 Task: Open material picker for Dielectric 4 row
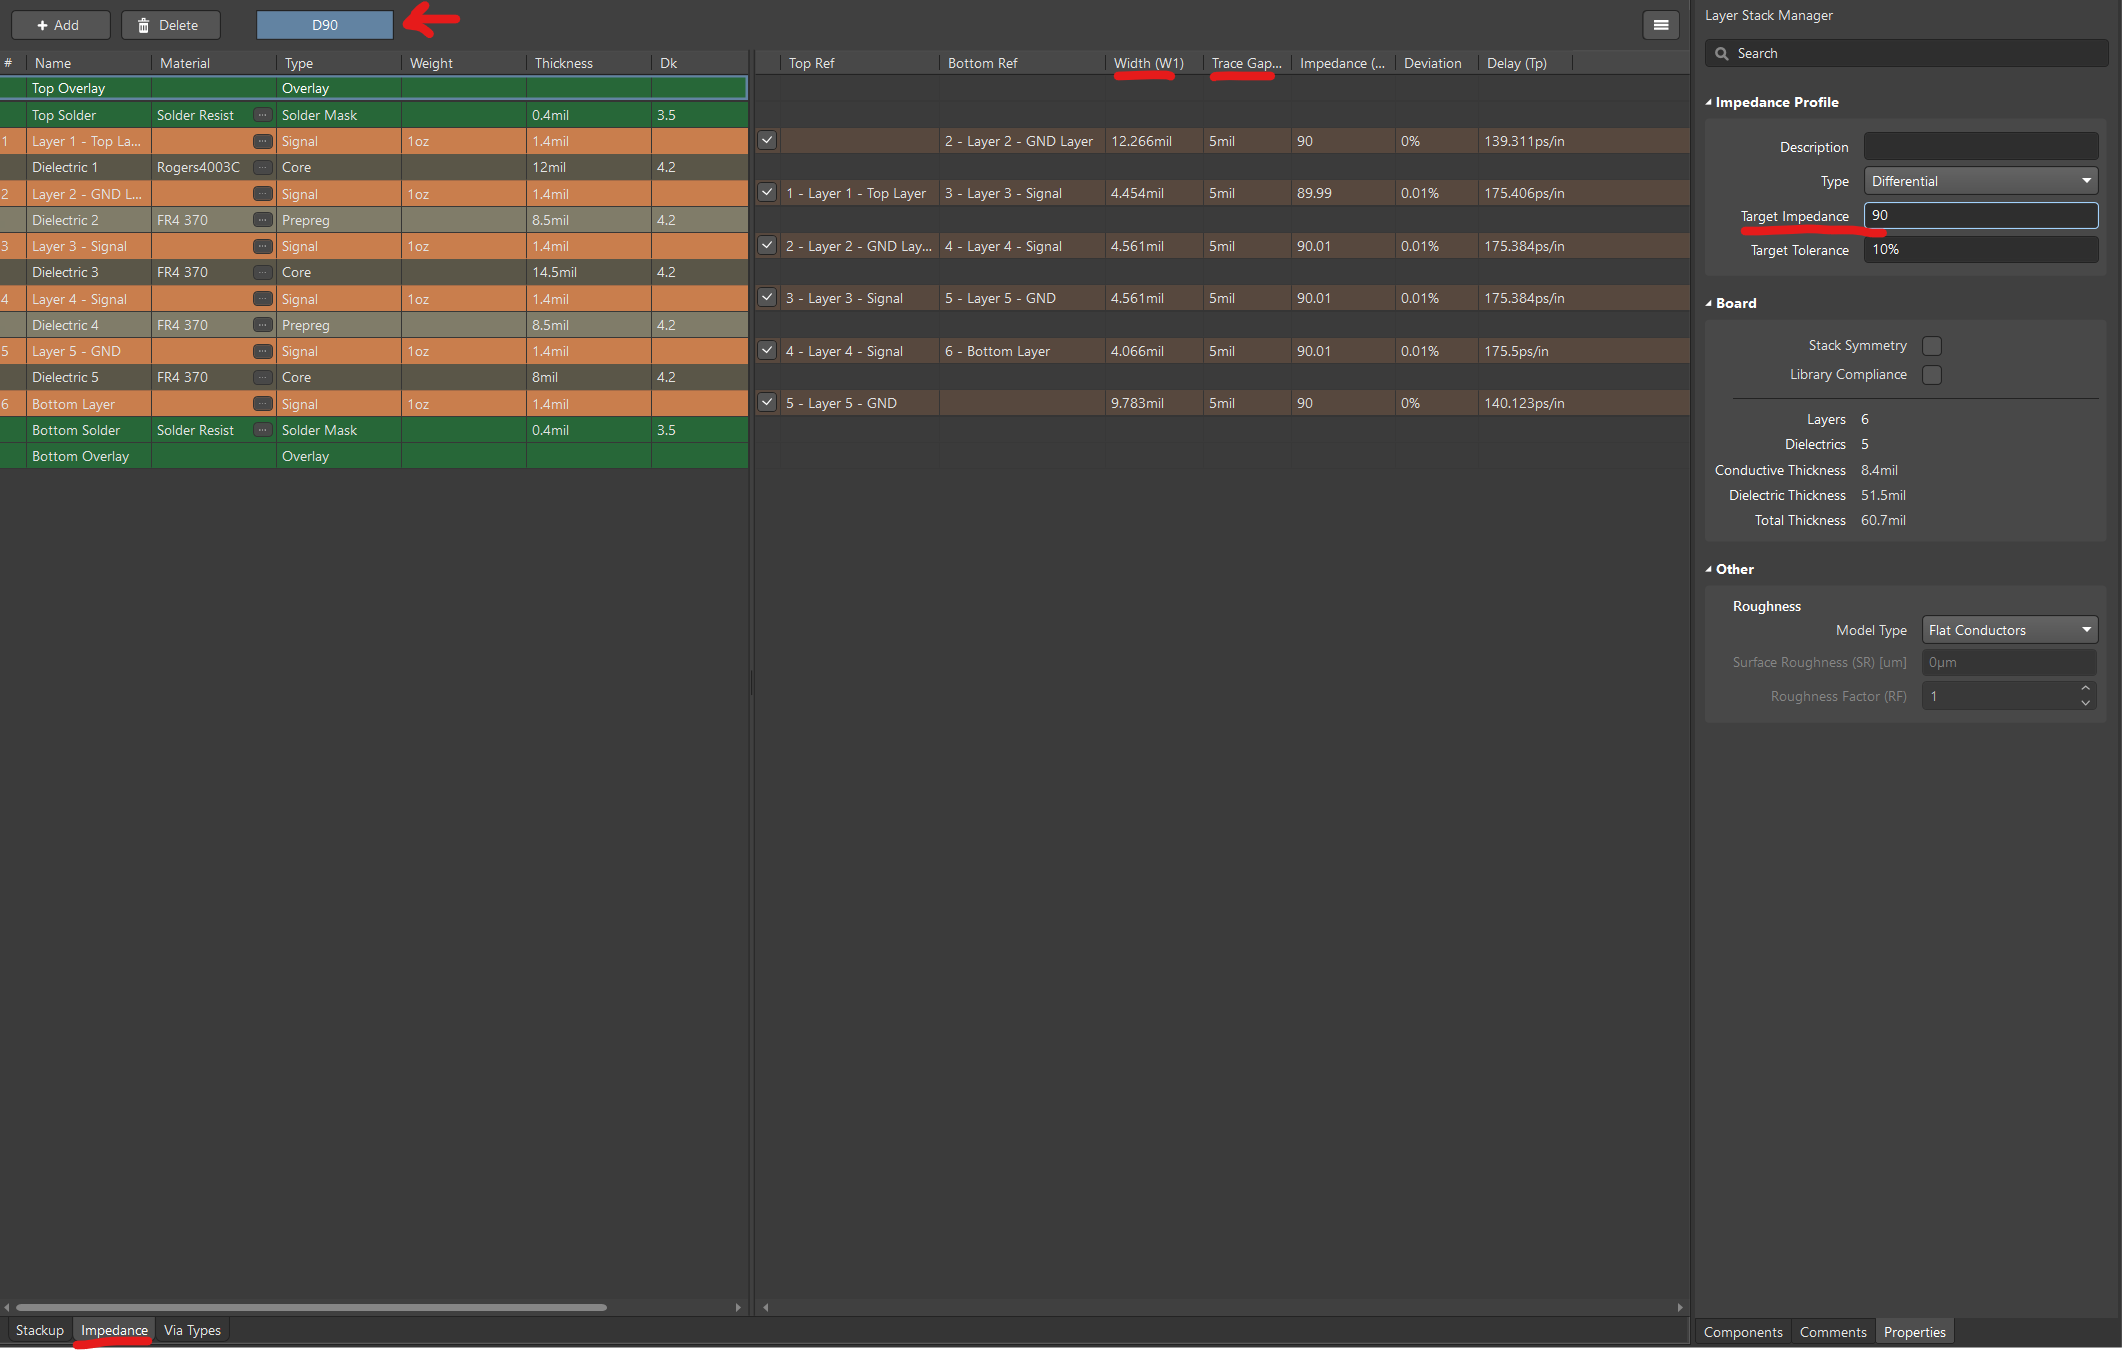pyautogui.click(x=263, y=325)
